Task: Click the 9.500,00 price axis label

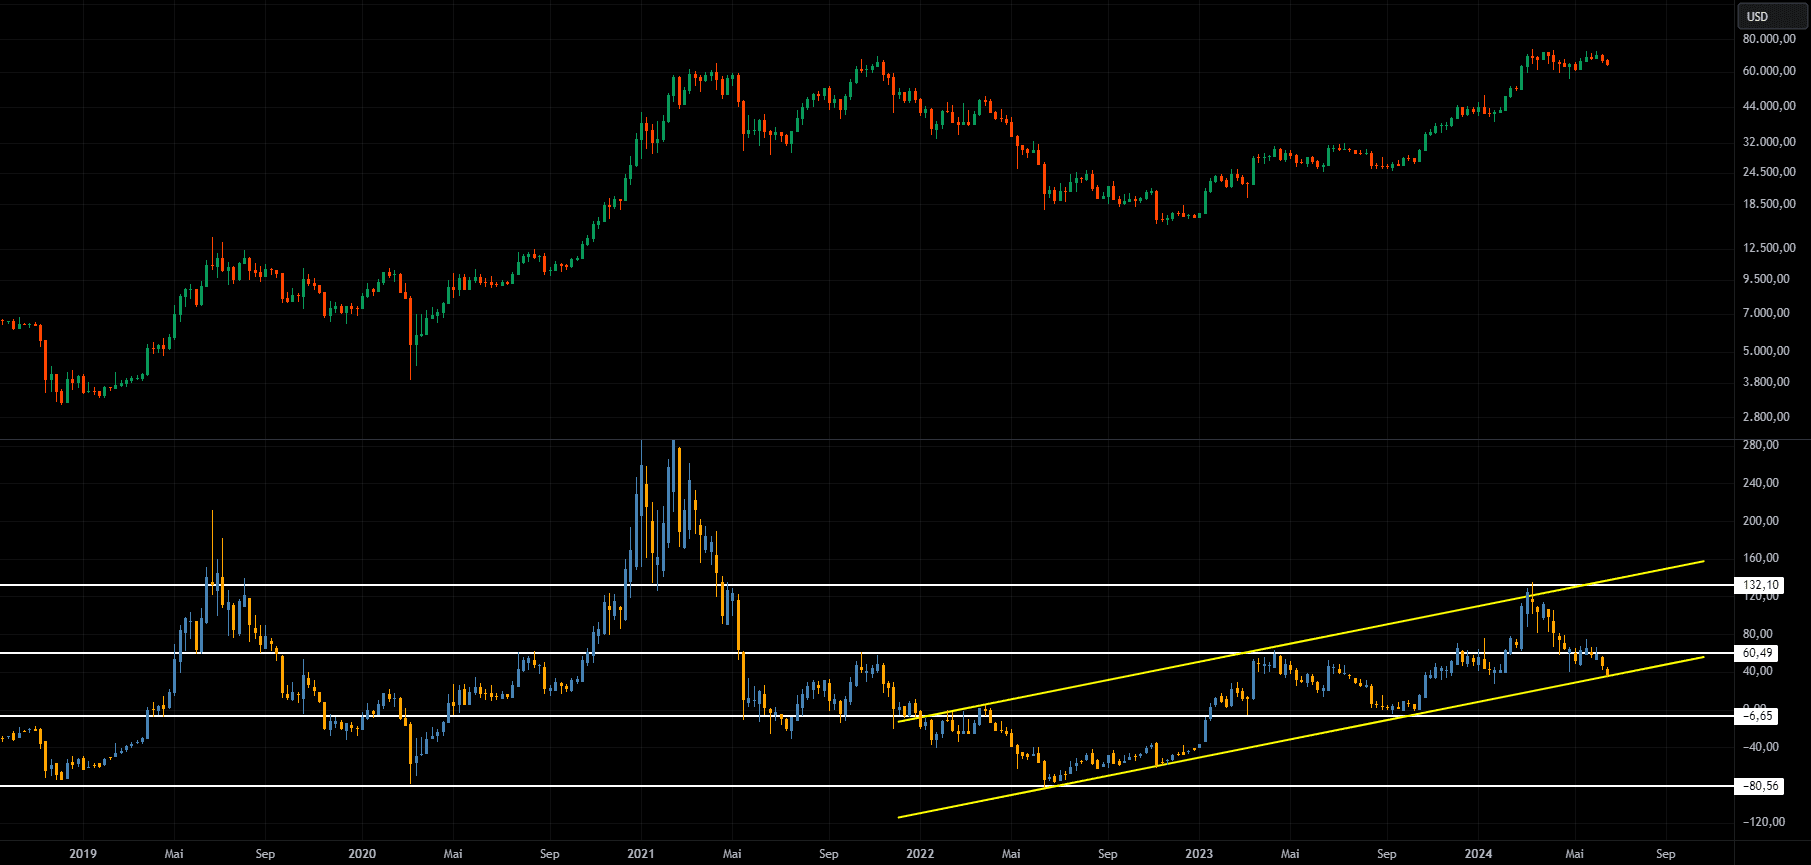Action: [1766, 279]
